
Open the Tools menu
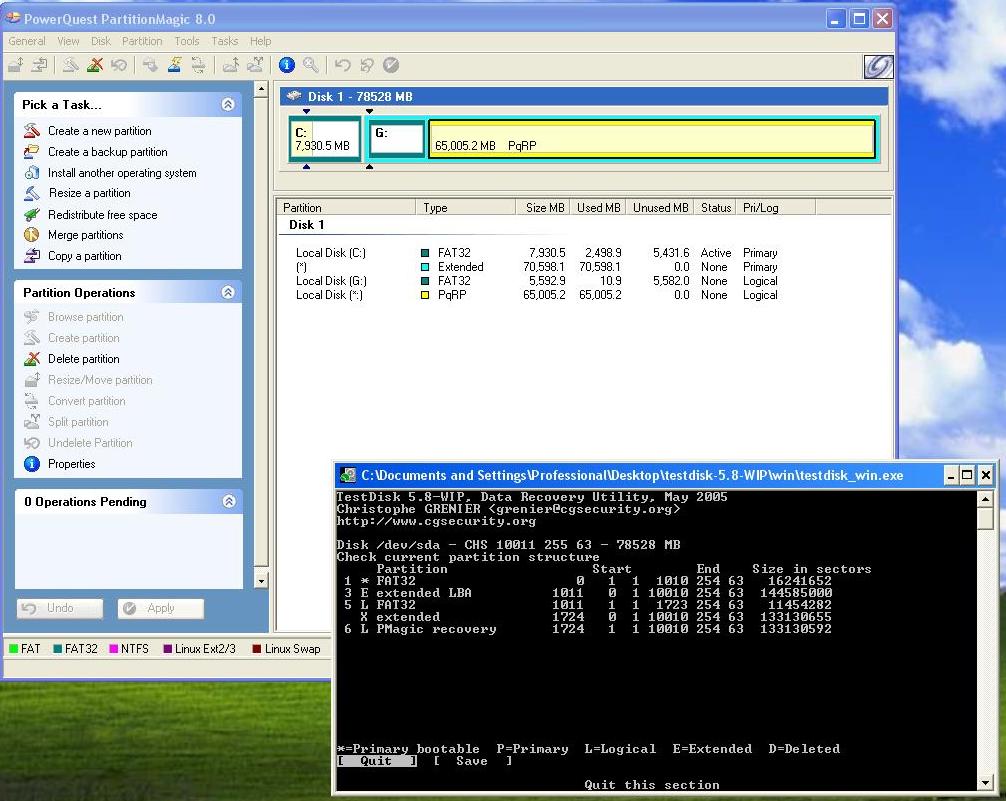[x=187, y=41]
